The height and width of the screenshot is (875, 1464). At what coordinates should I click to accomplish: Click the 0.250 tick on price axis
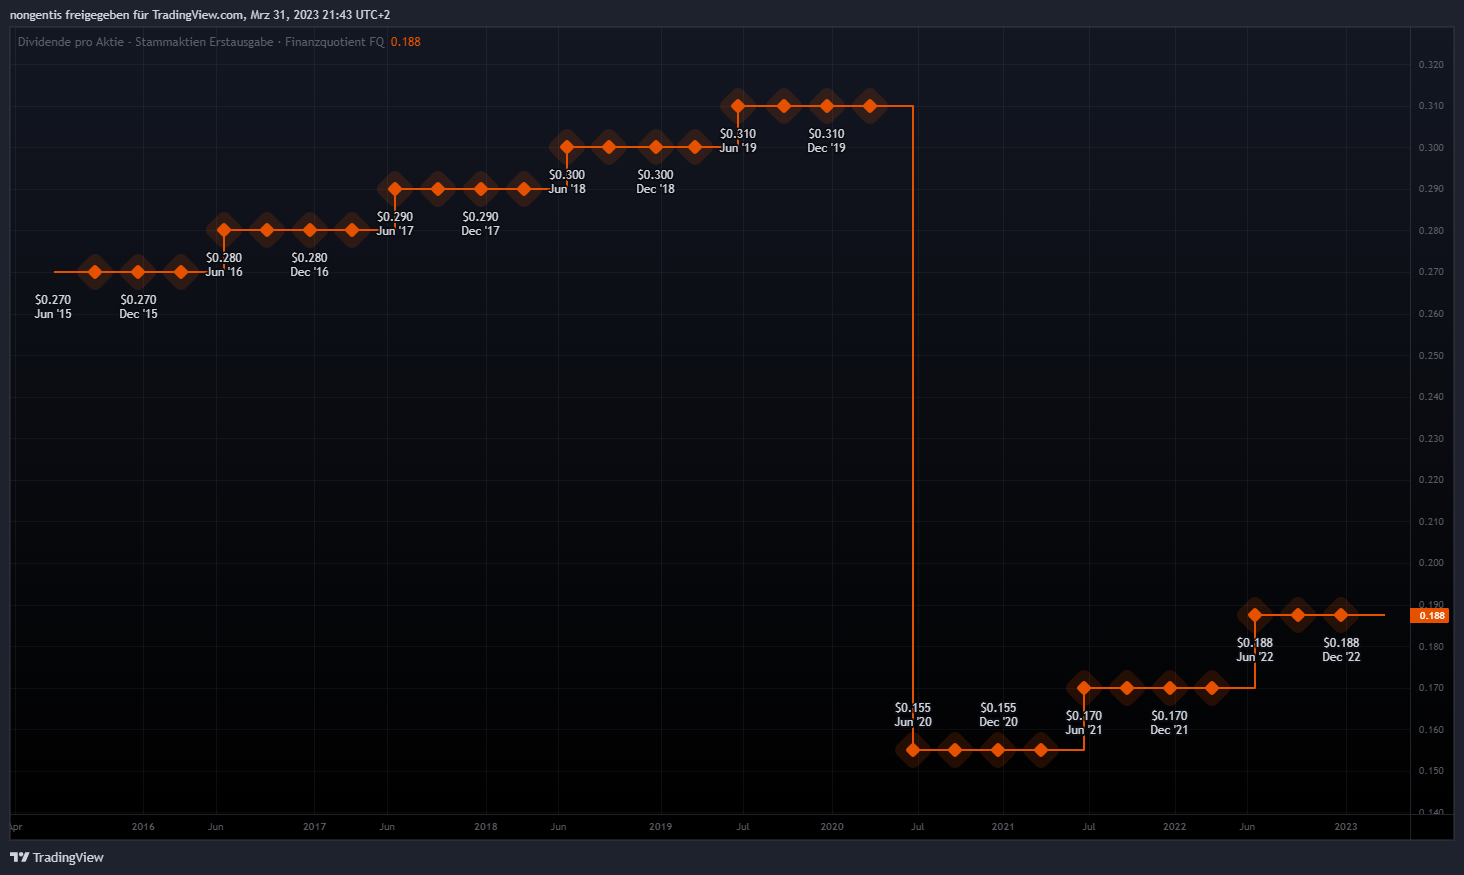tap(1431, 356)
